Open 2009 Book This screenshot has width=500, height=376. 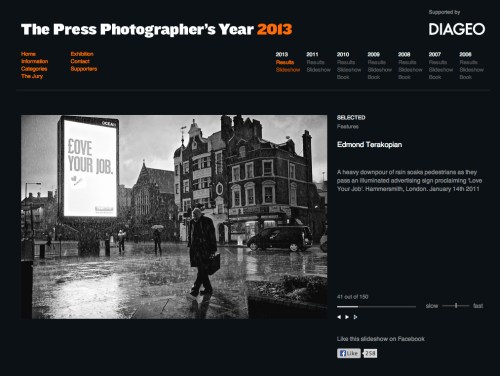(374, 77)
